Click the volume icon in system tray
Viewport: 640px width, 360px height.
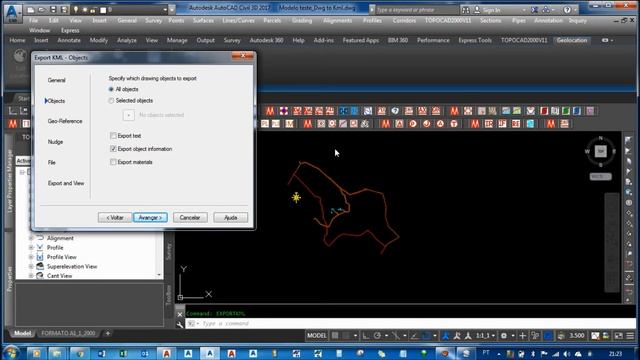[x=567, y=354]
